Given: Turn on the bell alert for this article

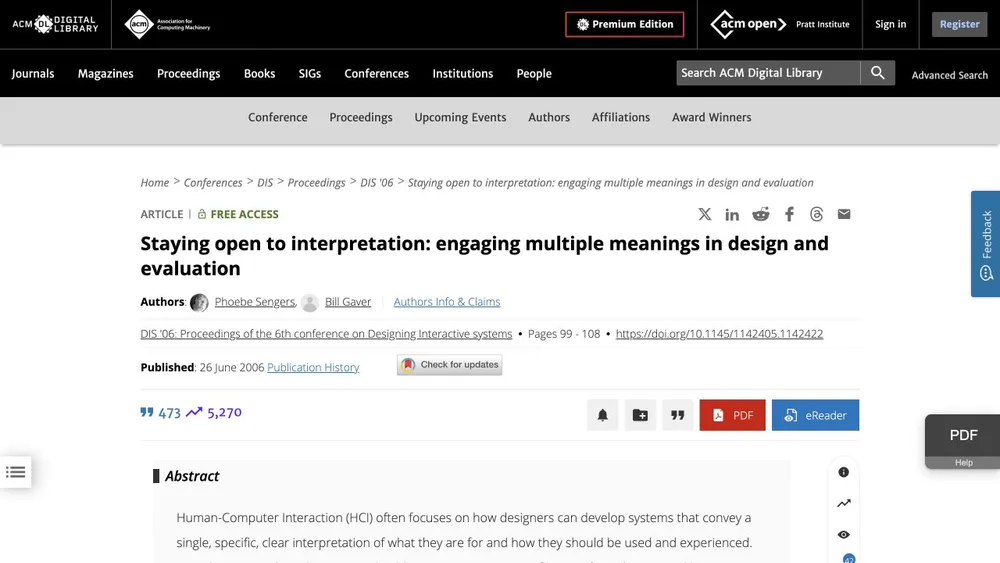Looking at the screenshot, I should click(603, 415).
